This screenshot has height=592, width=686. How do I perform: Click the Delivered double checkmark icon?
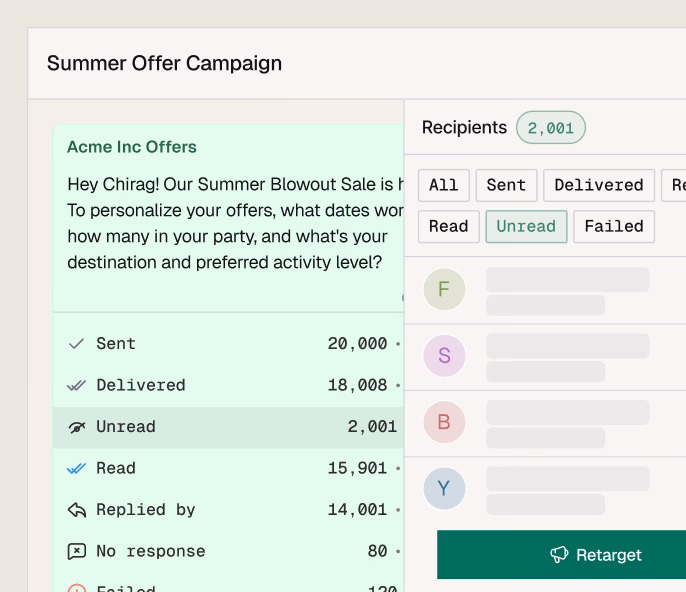pos(76,385)
